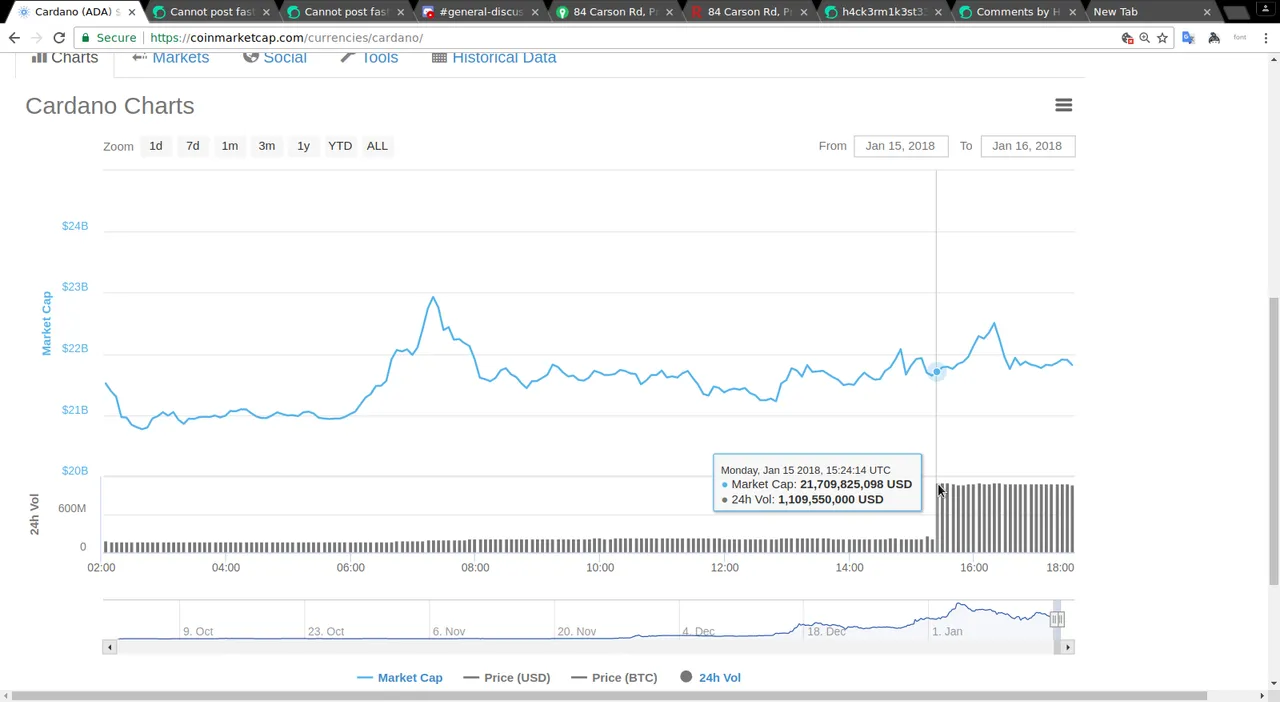The width and height of the screenshot is (1280, 702).
Task: Click the WhatFont 'font' extension icon
Action: click(1240, 38)
